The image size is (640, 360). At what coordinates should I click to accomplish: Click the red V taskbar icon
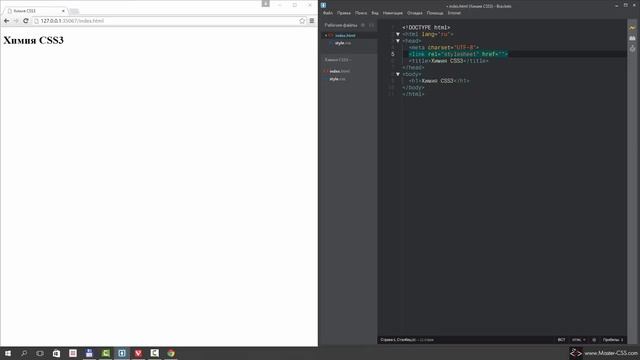(x=138, y=353)
